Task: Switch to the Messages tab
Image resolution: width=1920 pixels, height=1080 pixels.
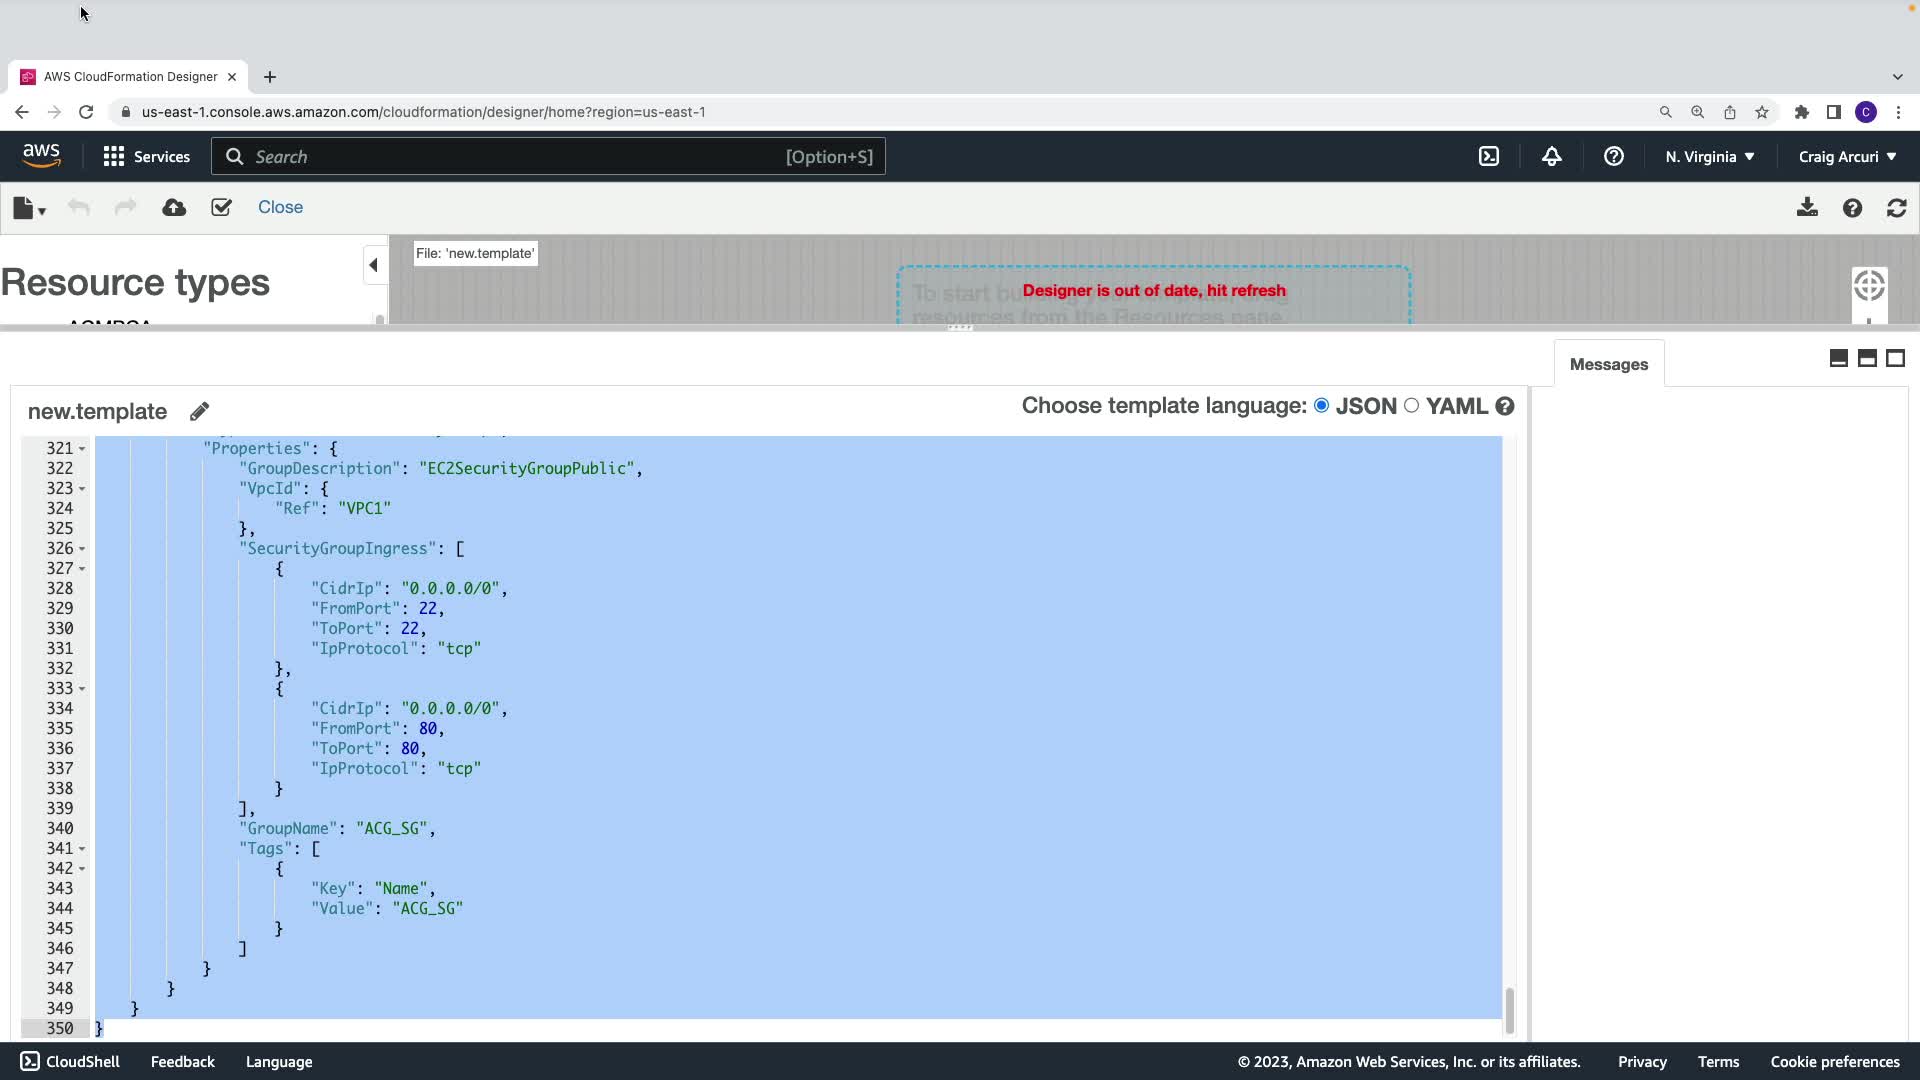Action: pyautogui.click(x=1608, y=364)
